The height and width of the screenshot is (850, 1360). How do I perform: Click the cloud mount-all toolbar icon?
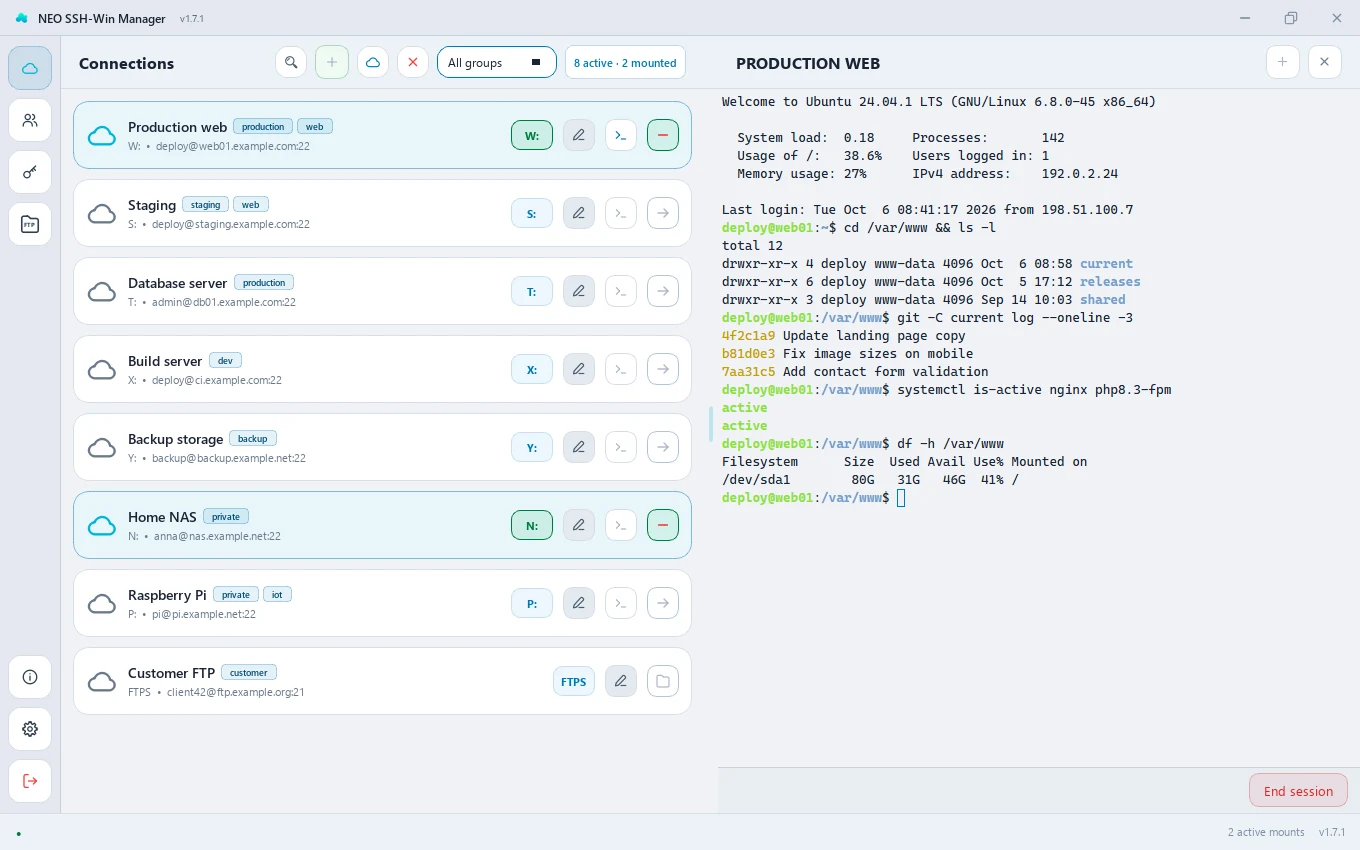[373, 62]
